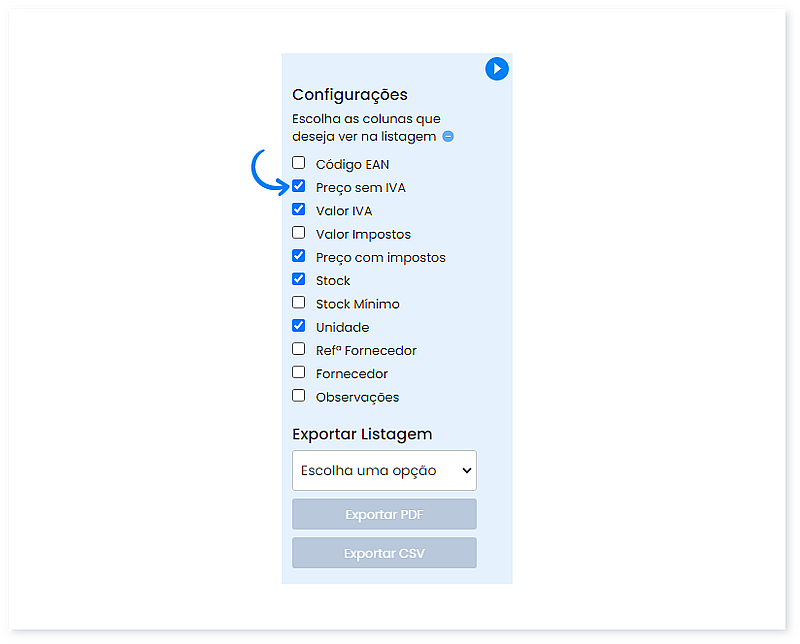Enable the Código EAN column checkbox

298,162
